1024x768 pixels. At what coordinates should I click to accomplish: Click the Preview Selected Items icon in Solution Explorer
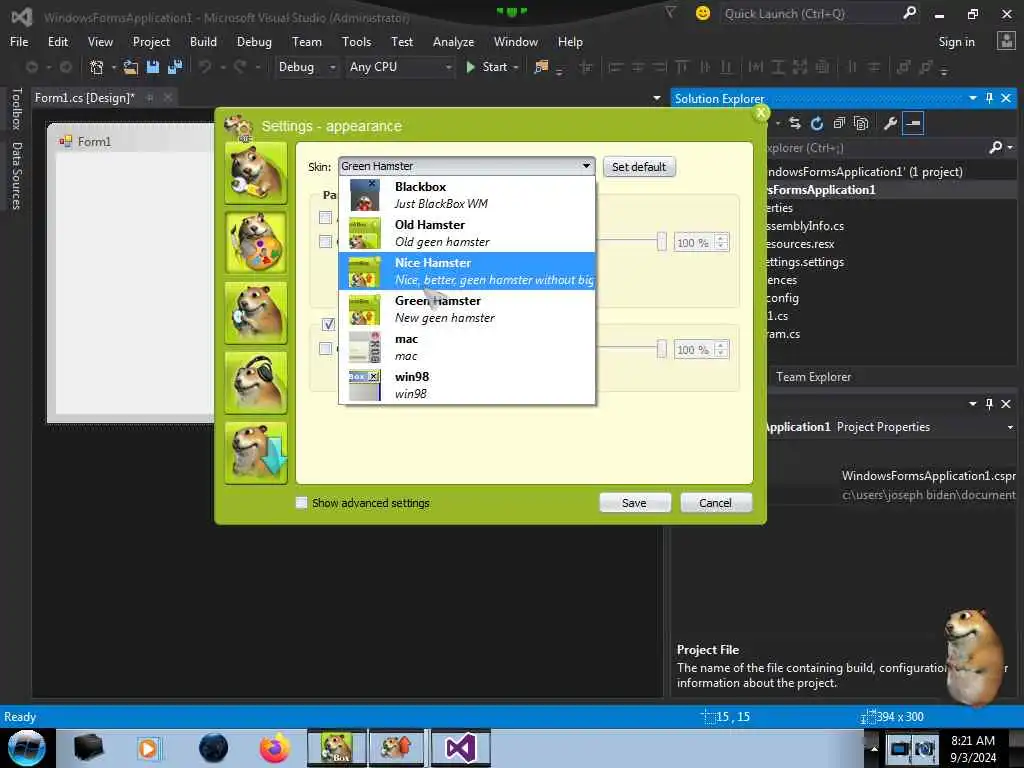(913, 123)
